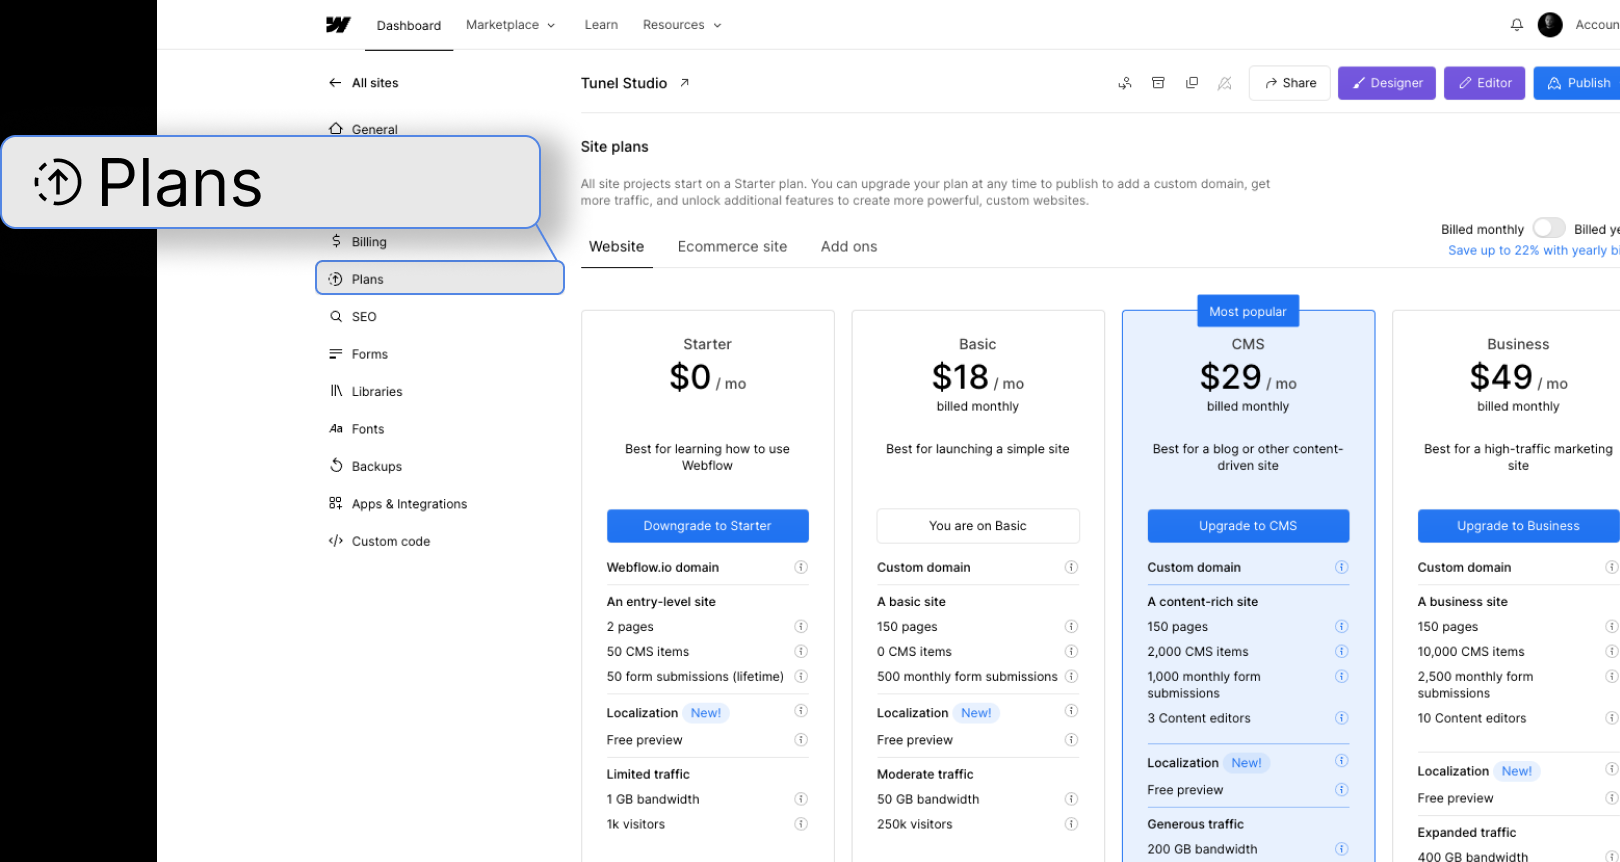Screen dimensions: 1620x862
Task: Click info icon beside 2,000 CMS items
Action: [1341, 652]
